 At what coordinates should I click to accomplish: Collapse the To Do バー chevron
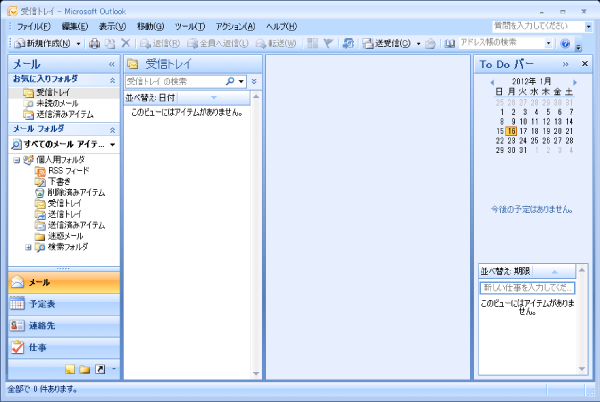[566, 64]
